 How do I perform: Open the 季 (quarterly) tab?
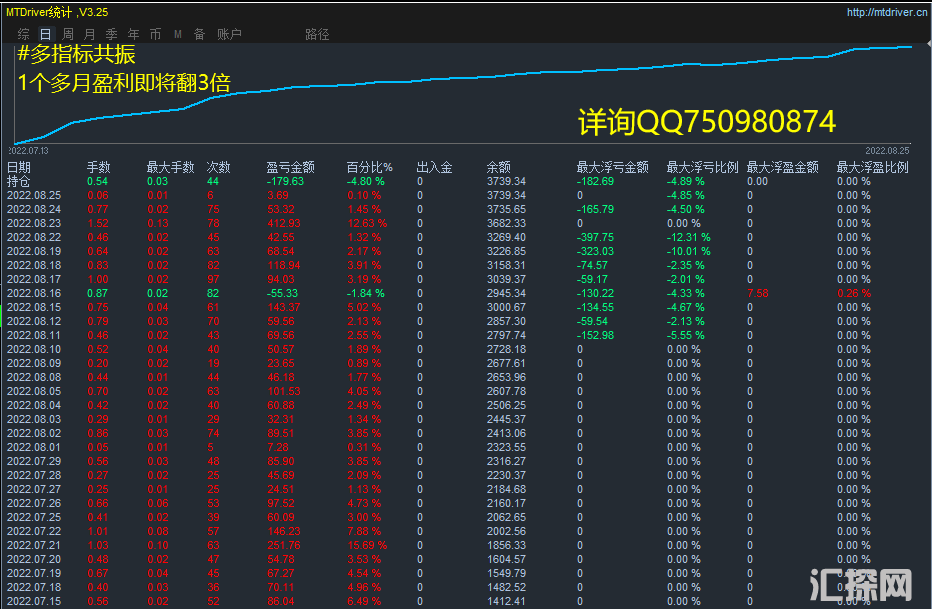[x=111, y=34]
